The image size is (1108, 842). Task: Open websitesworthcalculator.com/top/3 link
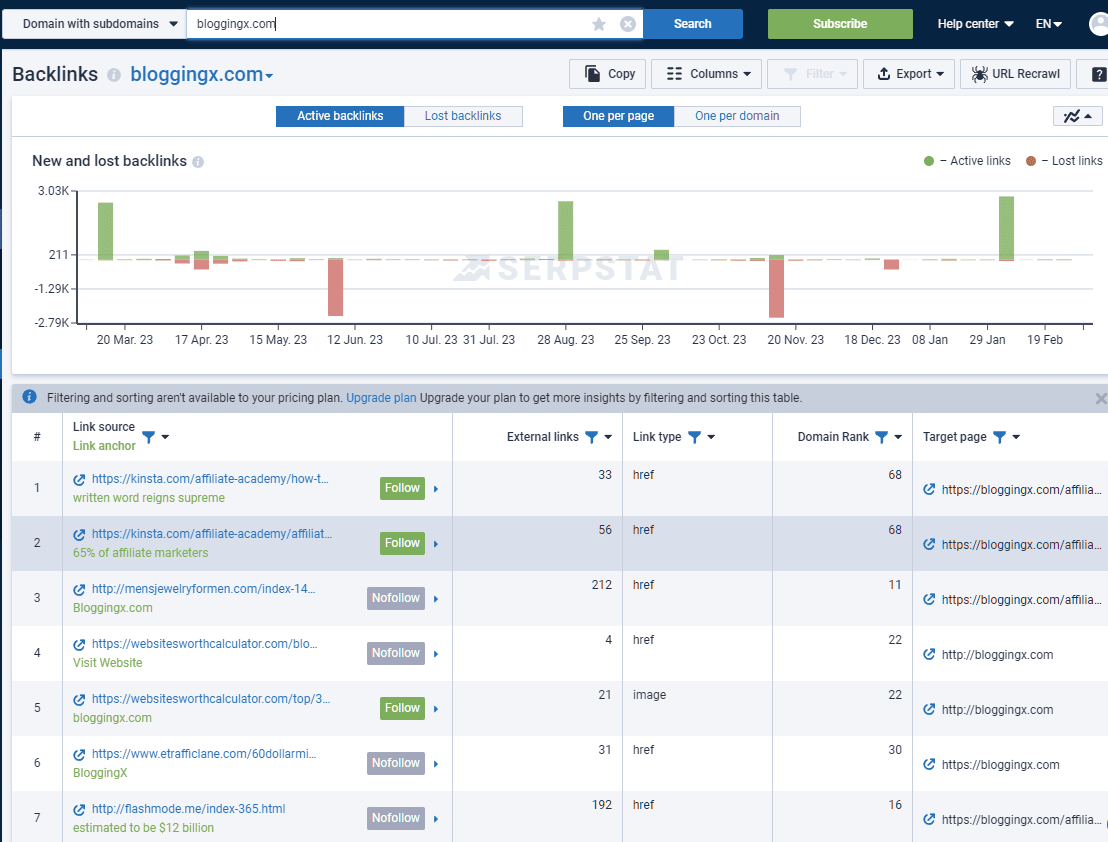click(211, 699)
